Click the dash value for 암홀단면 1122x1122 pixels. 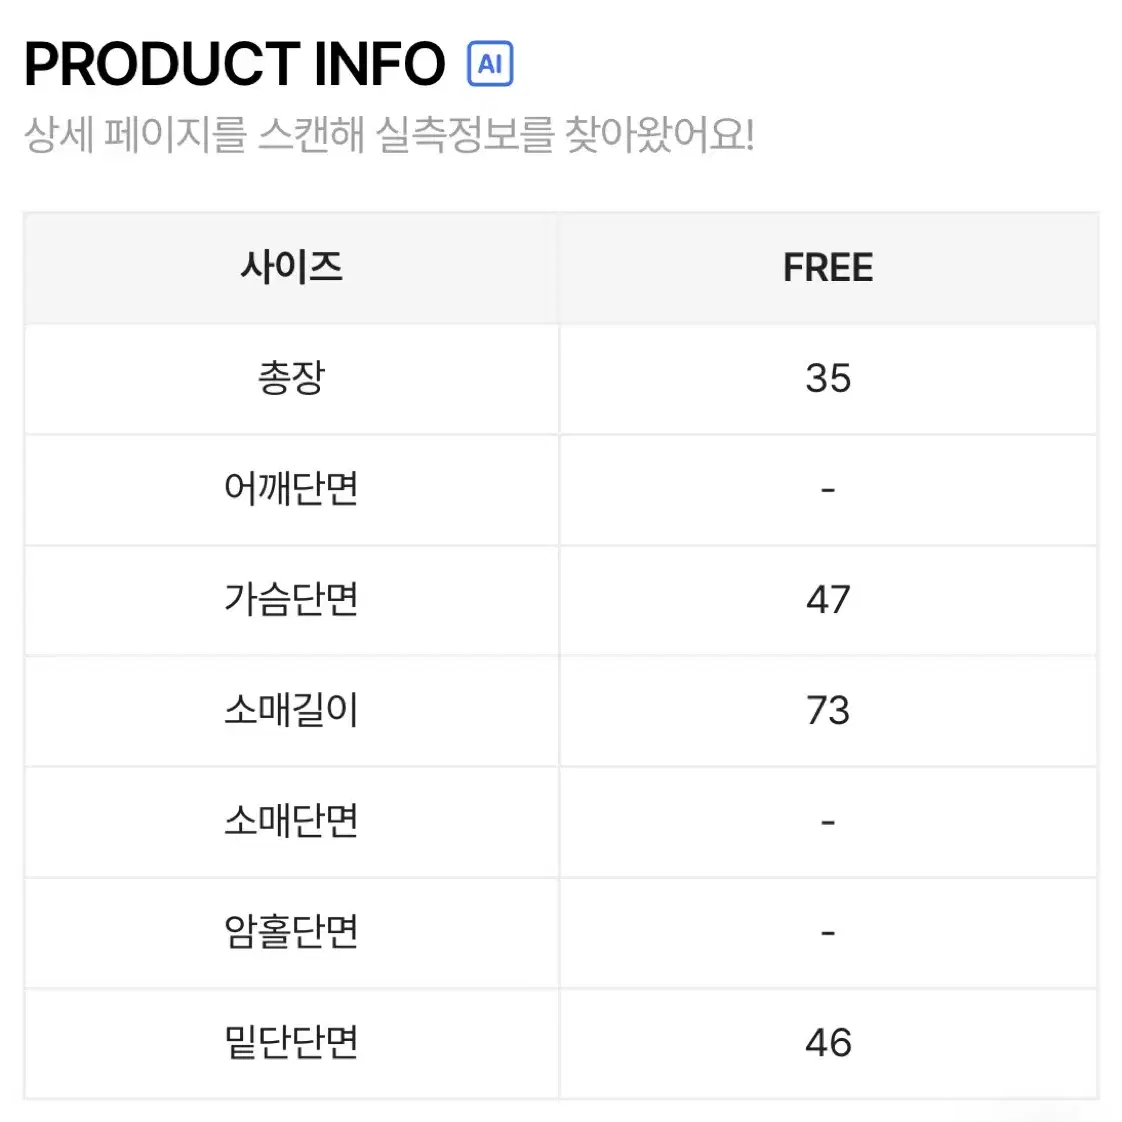pos(828,932)
